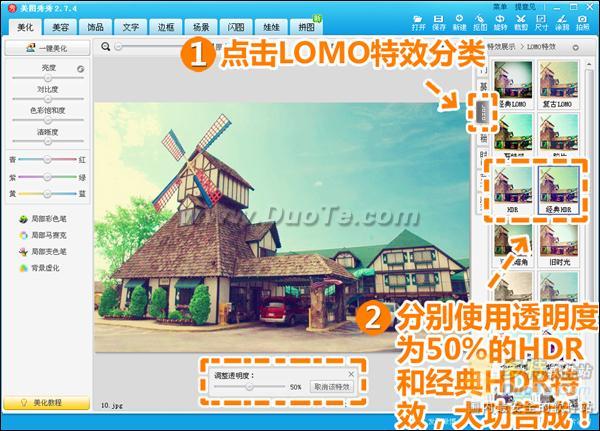Image resolution: width=600 pixels, height=431 pixels.
Task: Open the 拼图 (Collage) tab
Action: tap(311, 28)
